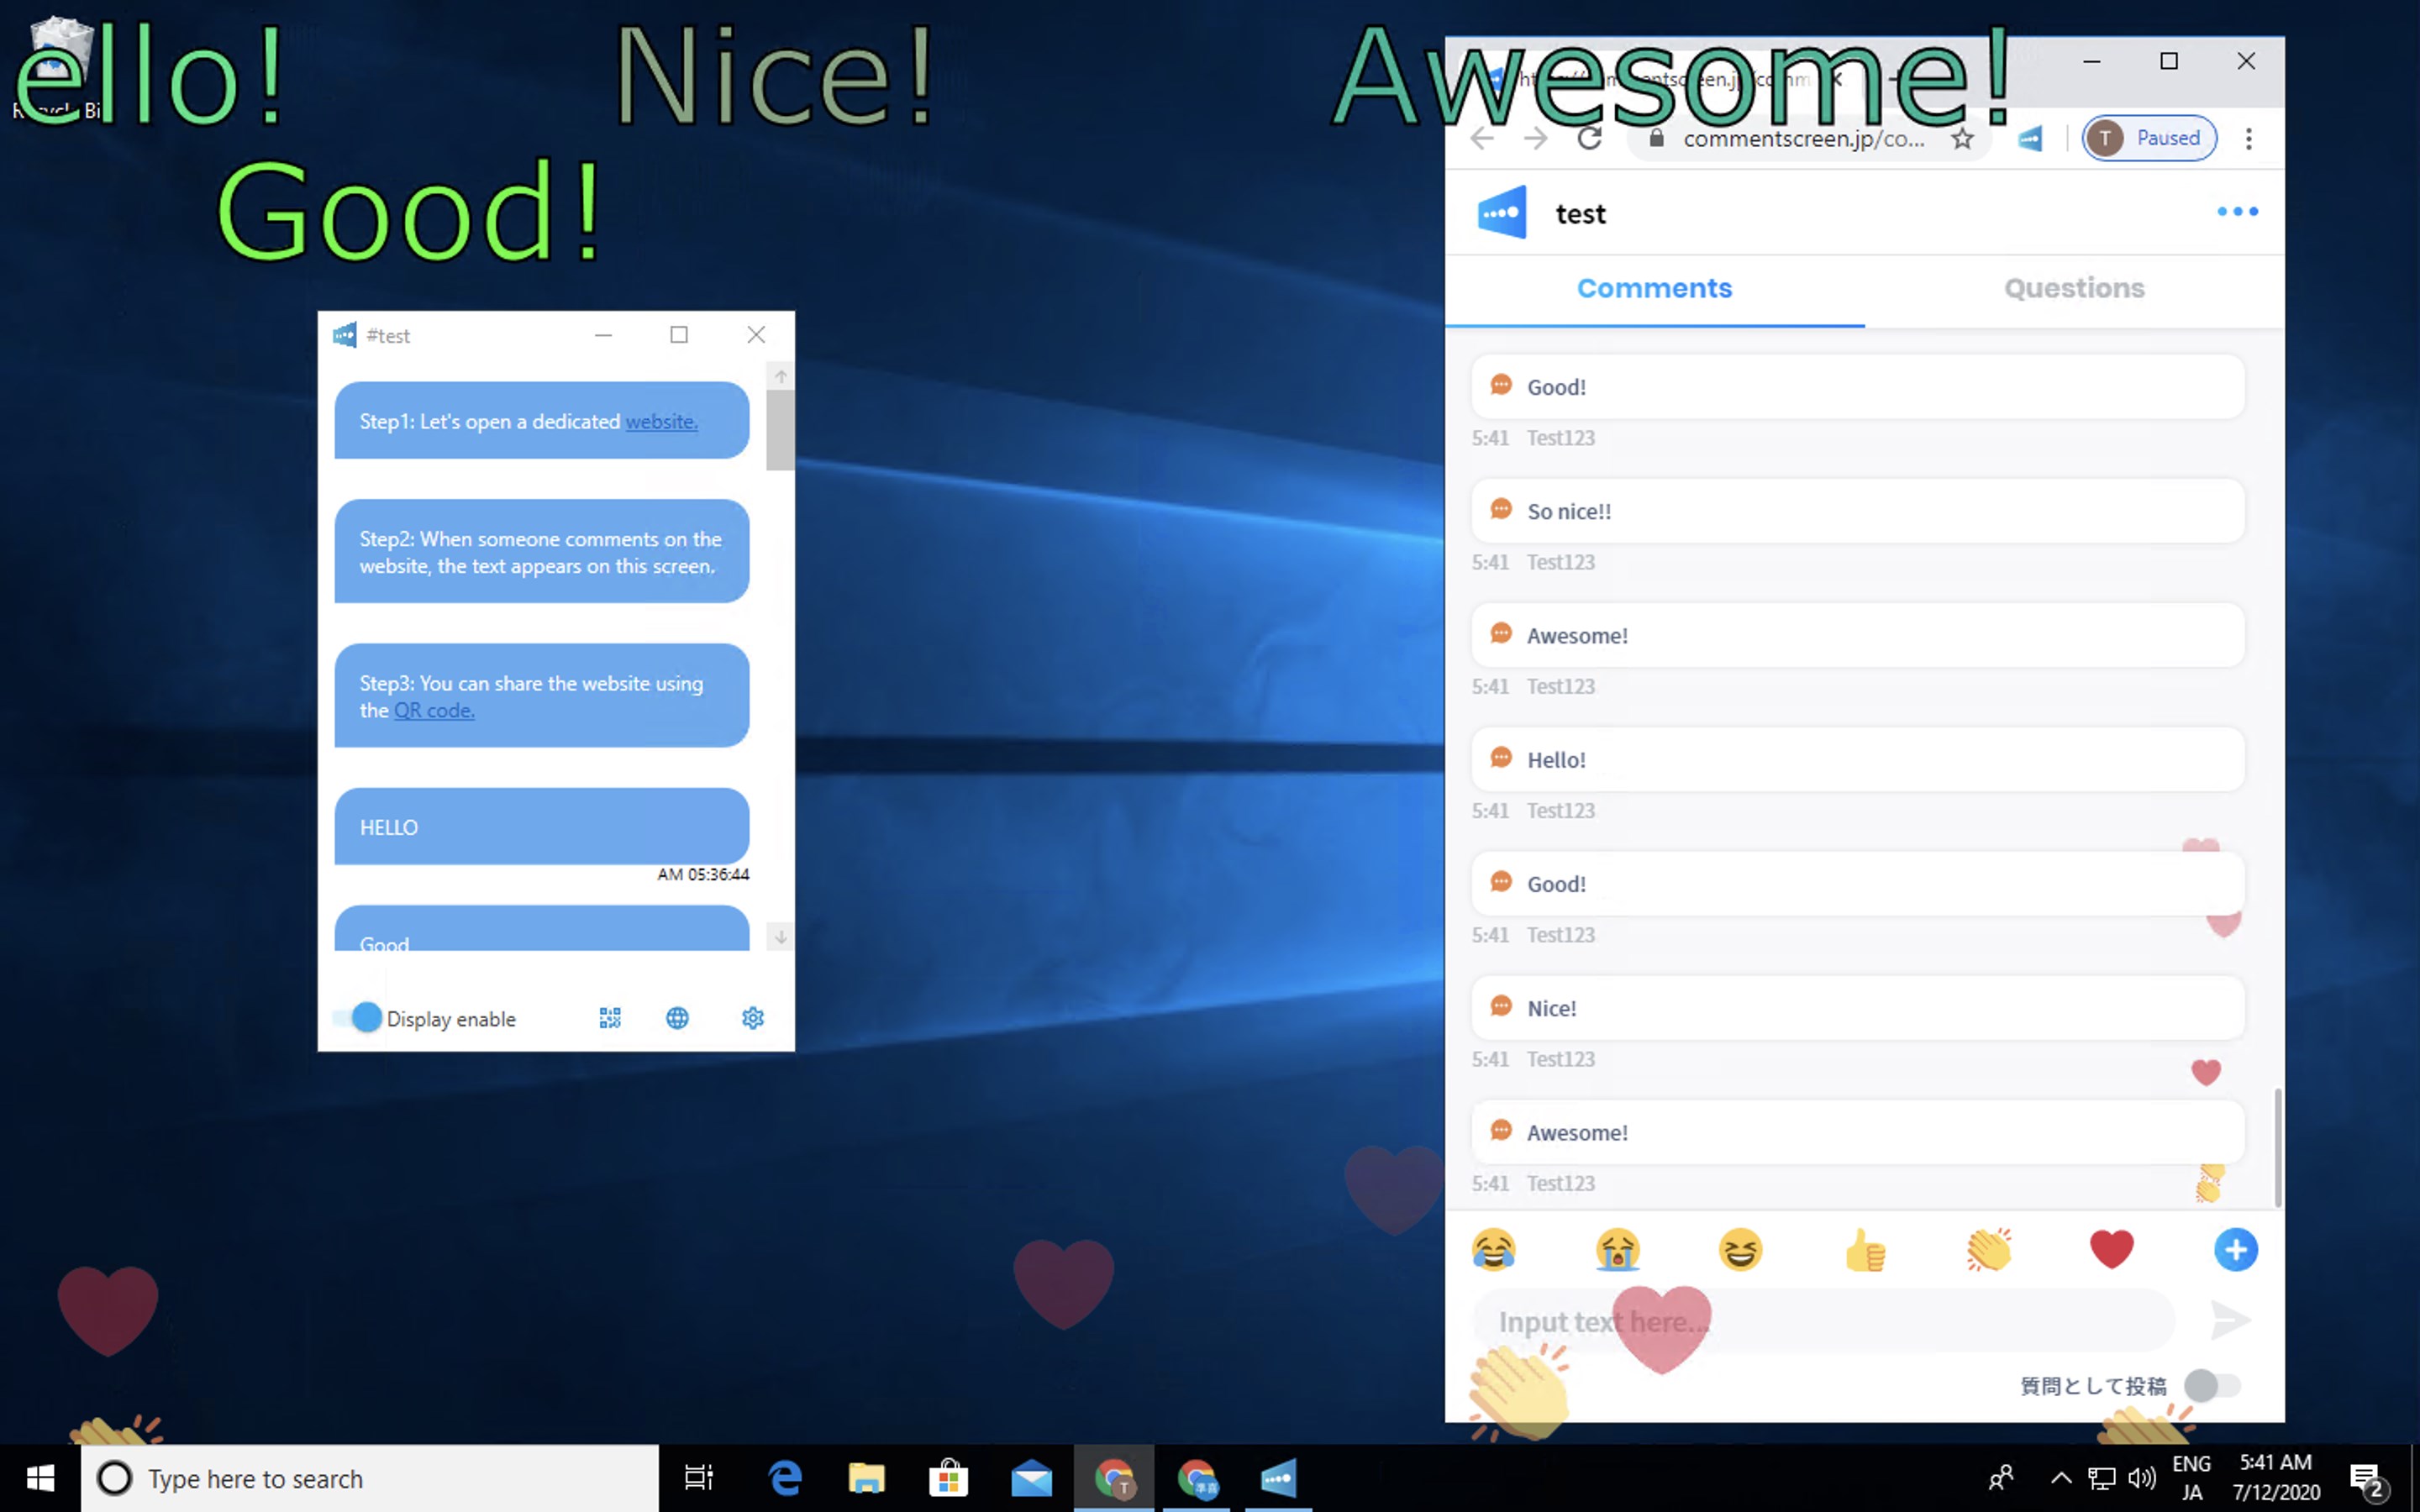Open more reactions with blue plus
The width and height of the screenshot is (2420, 1512).
tap(2235, 1250)
